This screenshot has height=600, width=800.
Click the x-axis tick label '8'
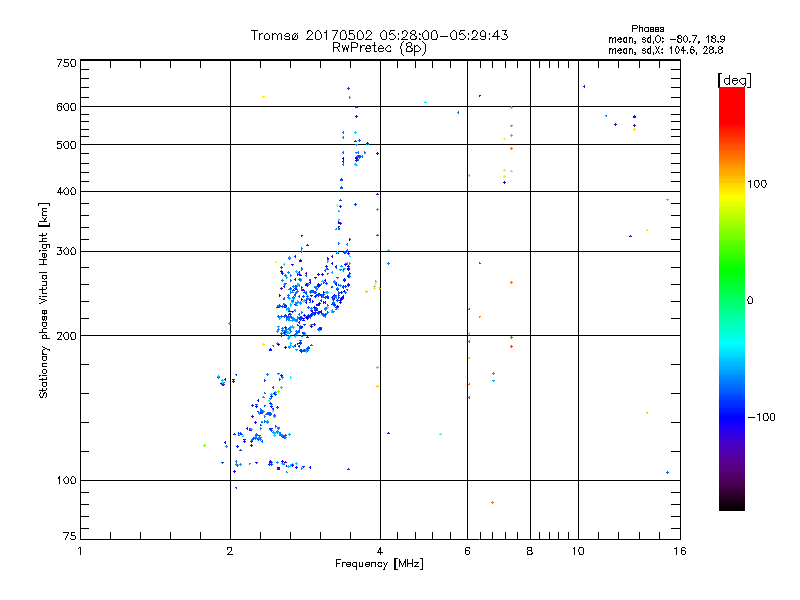(x=530, y=551)
